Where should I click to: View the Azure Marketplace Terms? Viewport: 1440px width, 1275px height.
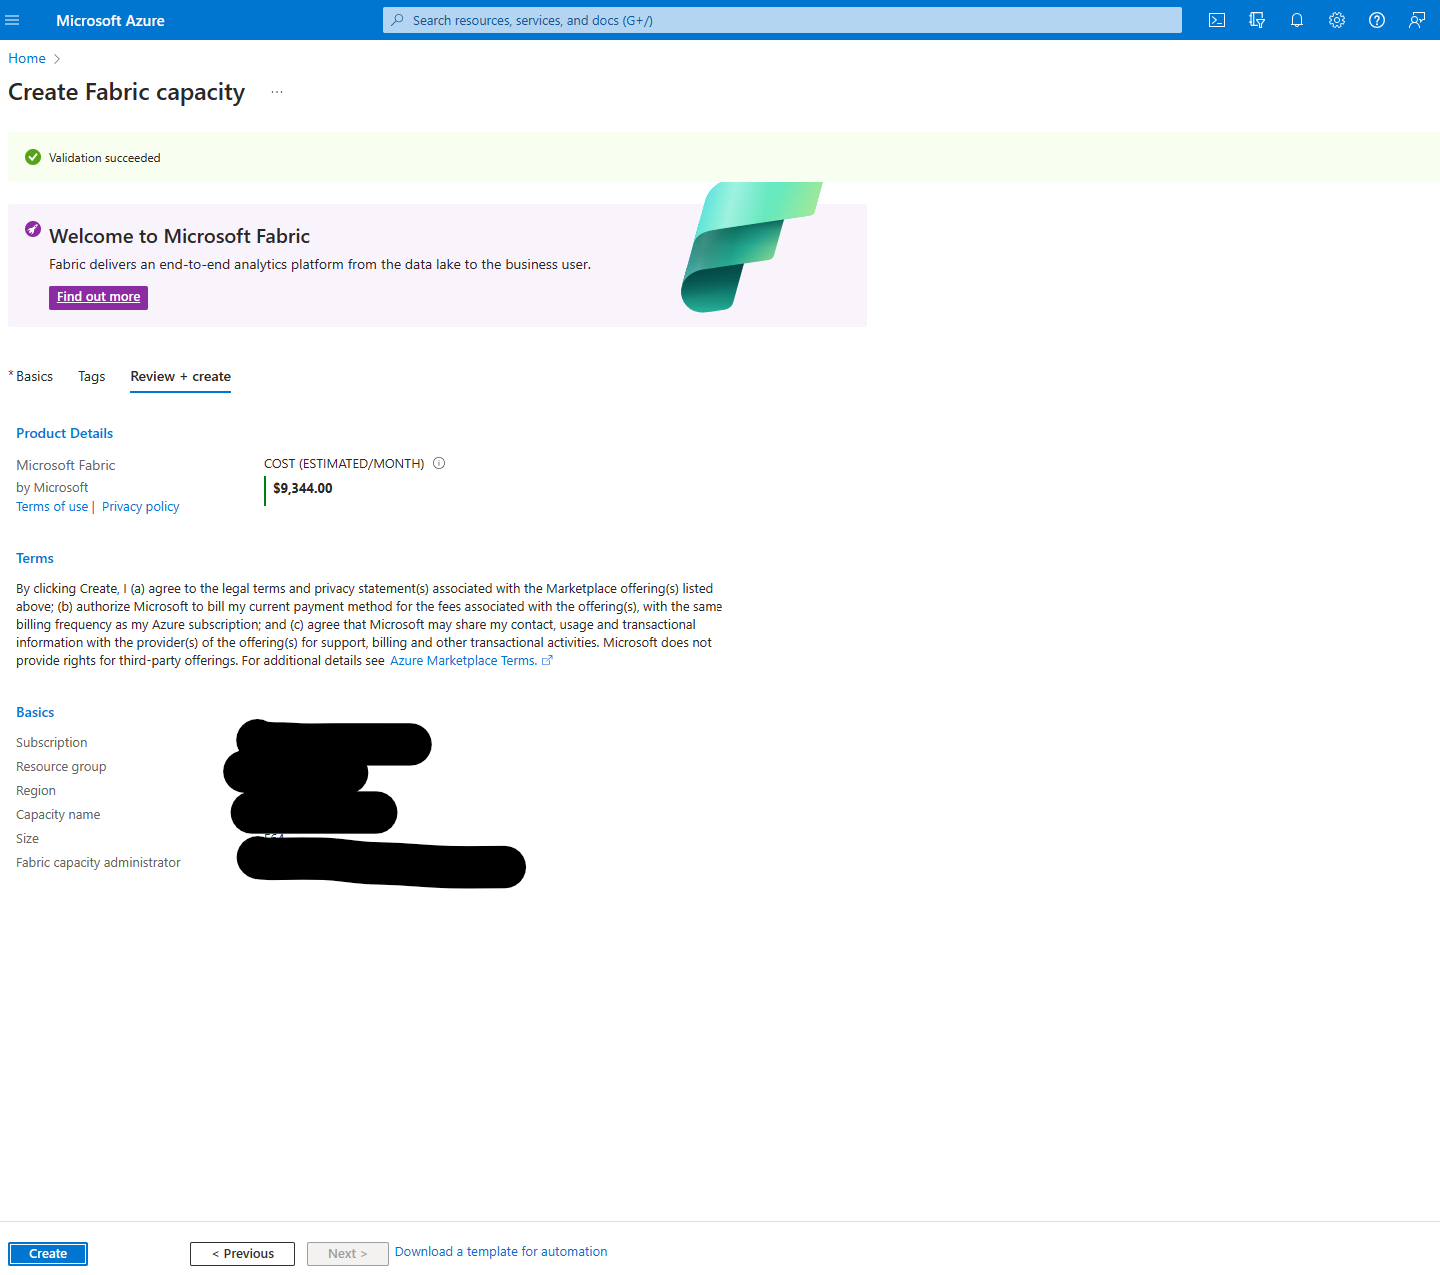[x=465, y=660]
